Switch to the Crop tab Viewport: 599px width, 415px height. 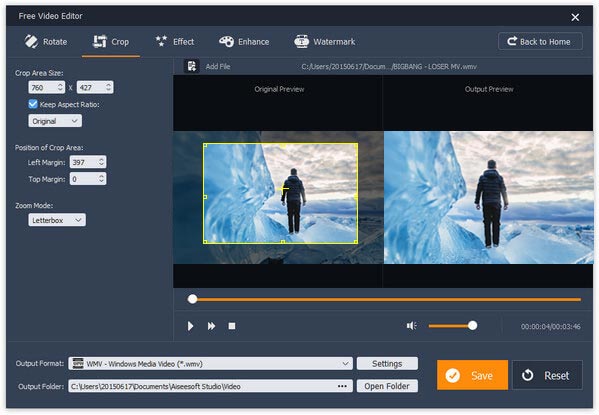pos(111,42)
